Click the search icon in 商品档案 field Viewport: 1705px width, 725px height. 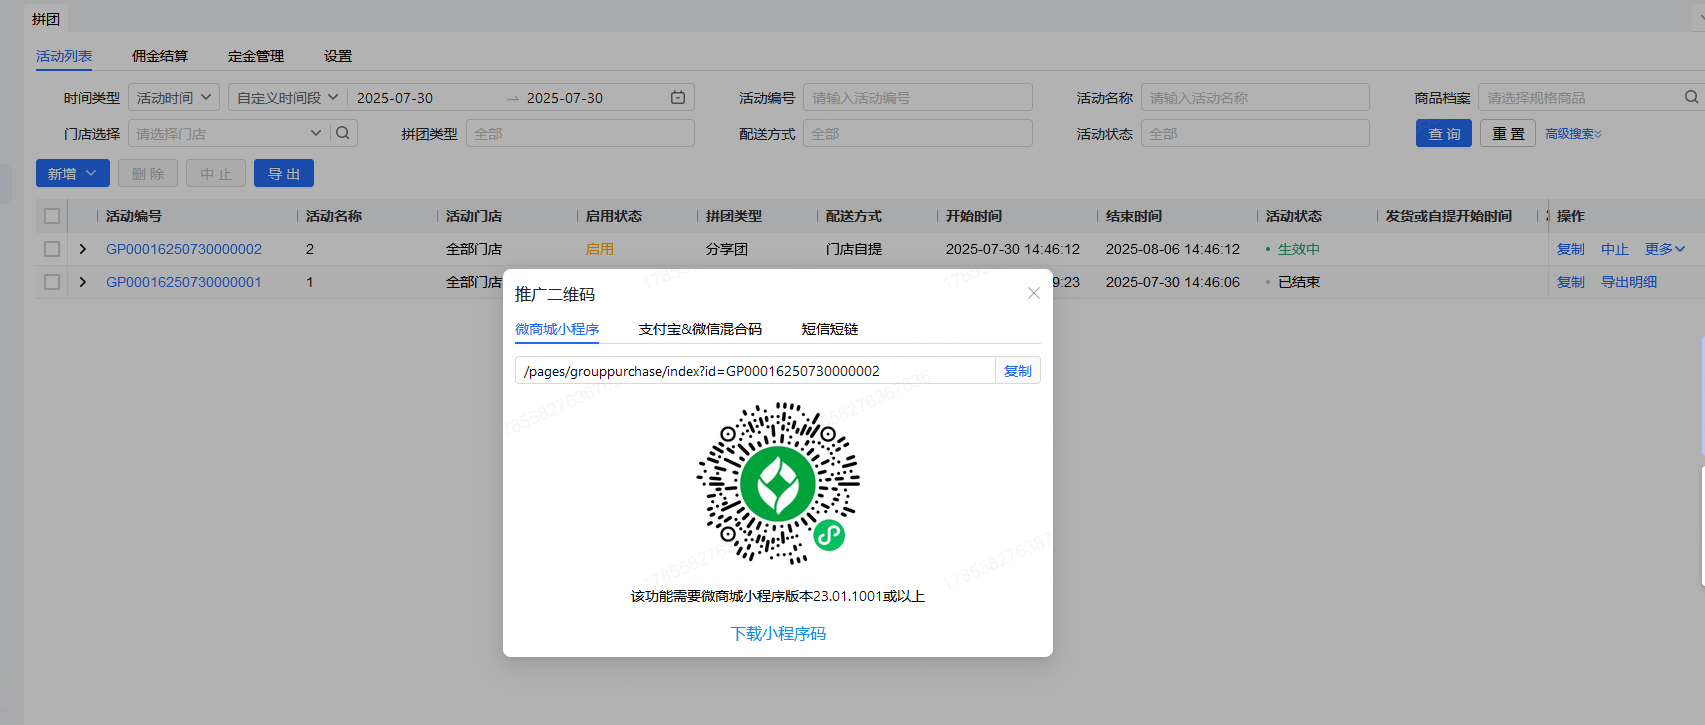click(x=1691, y=97)
